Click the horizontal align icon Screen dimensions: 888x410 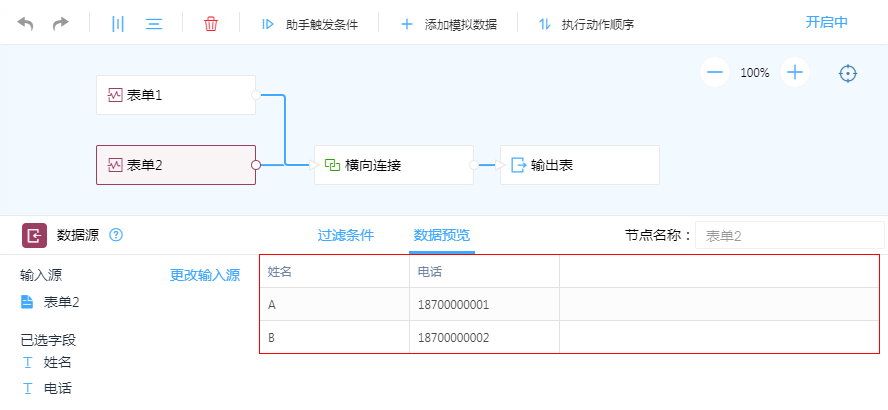154,23
